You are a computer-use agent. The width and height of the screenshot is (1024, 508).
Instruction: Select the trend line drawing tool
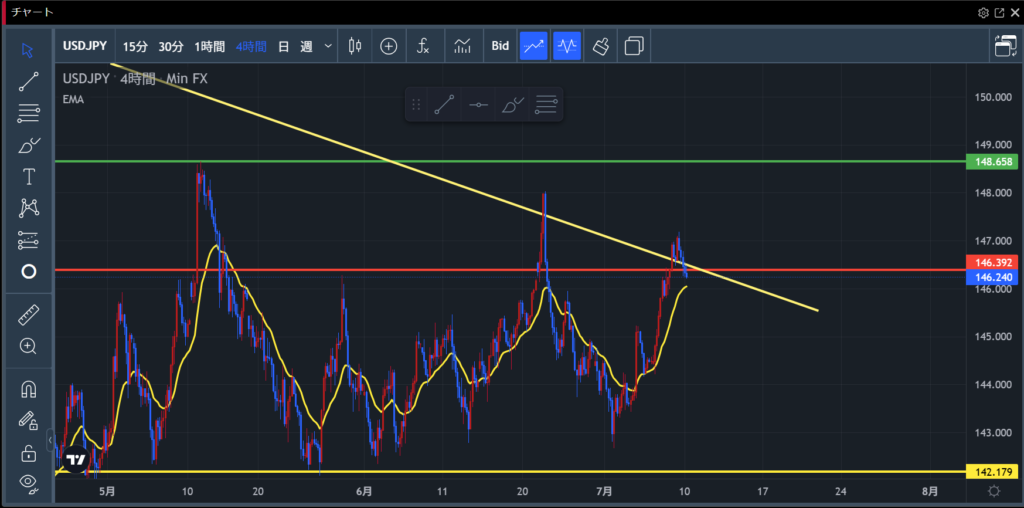[28, 82]
